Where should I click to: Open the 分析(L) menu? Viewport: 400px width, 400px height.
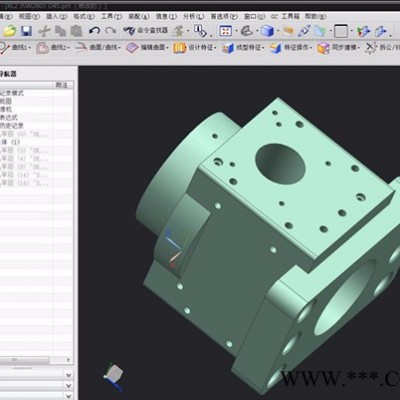194,16
